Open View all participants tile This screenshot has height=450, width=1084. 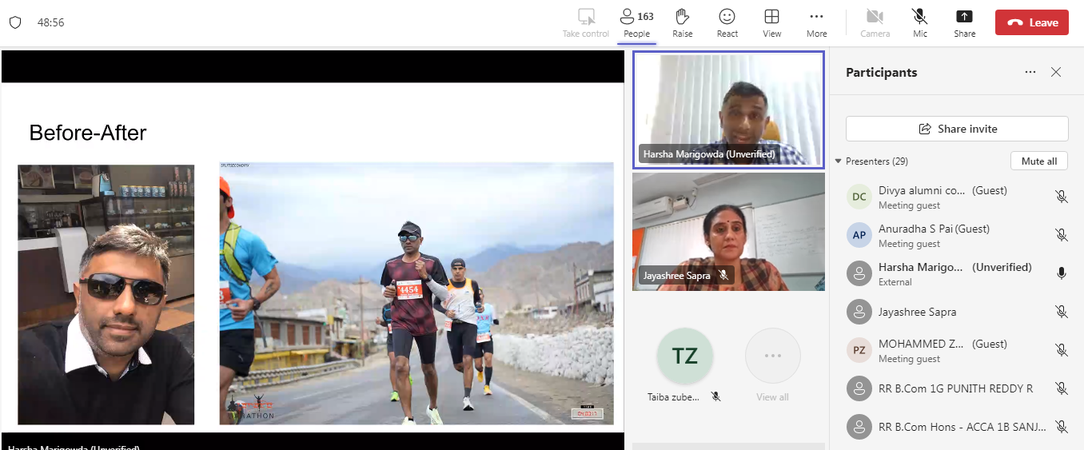coord(772,362)
